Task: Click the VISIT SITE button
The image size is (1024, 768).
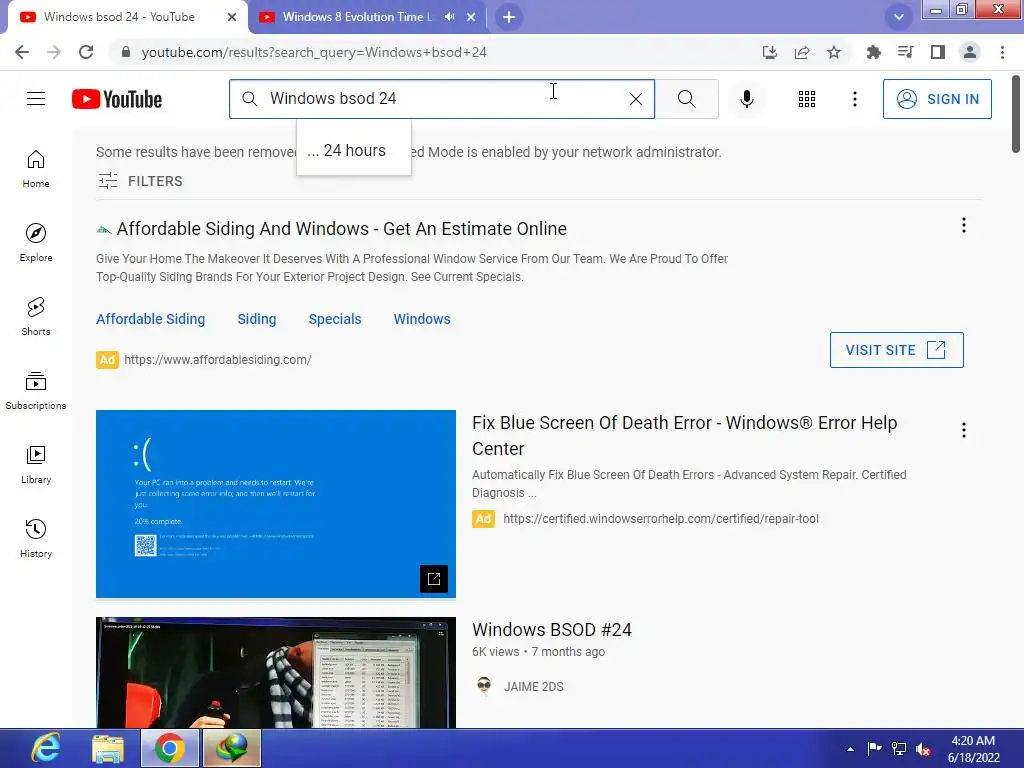Action: [897, 350]
